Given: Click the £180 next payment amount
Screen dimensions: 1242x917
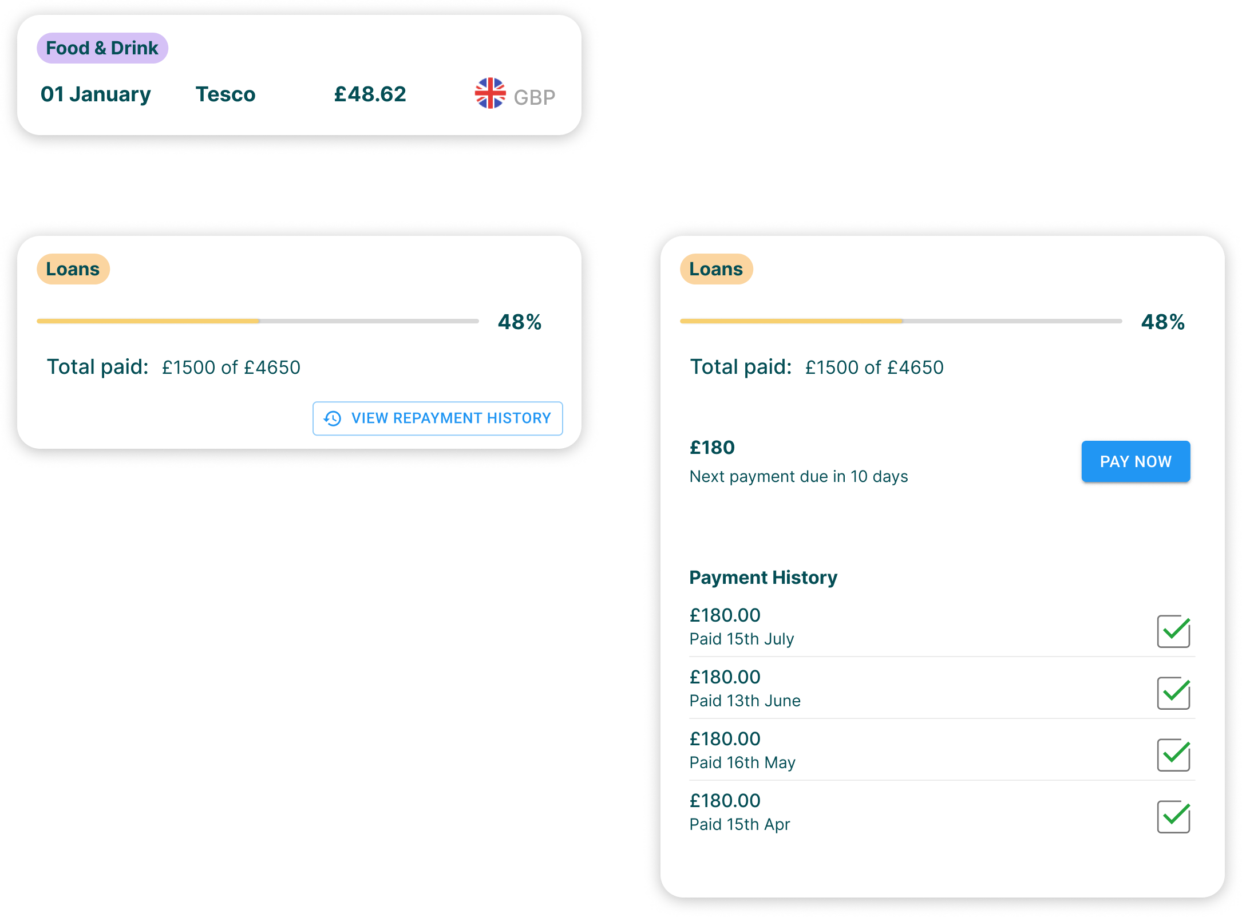Looking at the screenshot, I should pyautogui.click(x=712, y=447).
